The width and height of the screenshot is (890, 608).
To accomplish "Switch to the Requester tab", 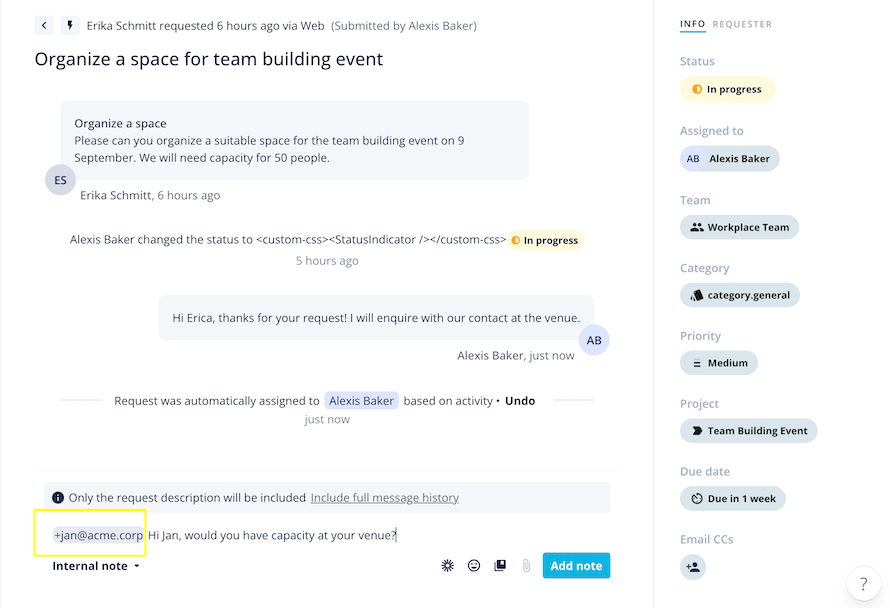I will 742,24.
